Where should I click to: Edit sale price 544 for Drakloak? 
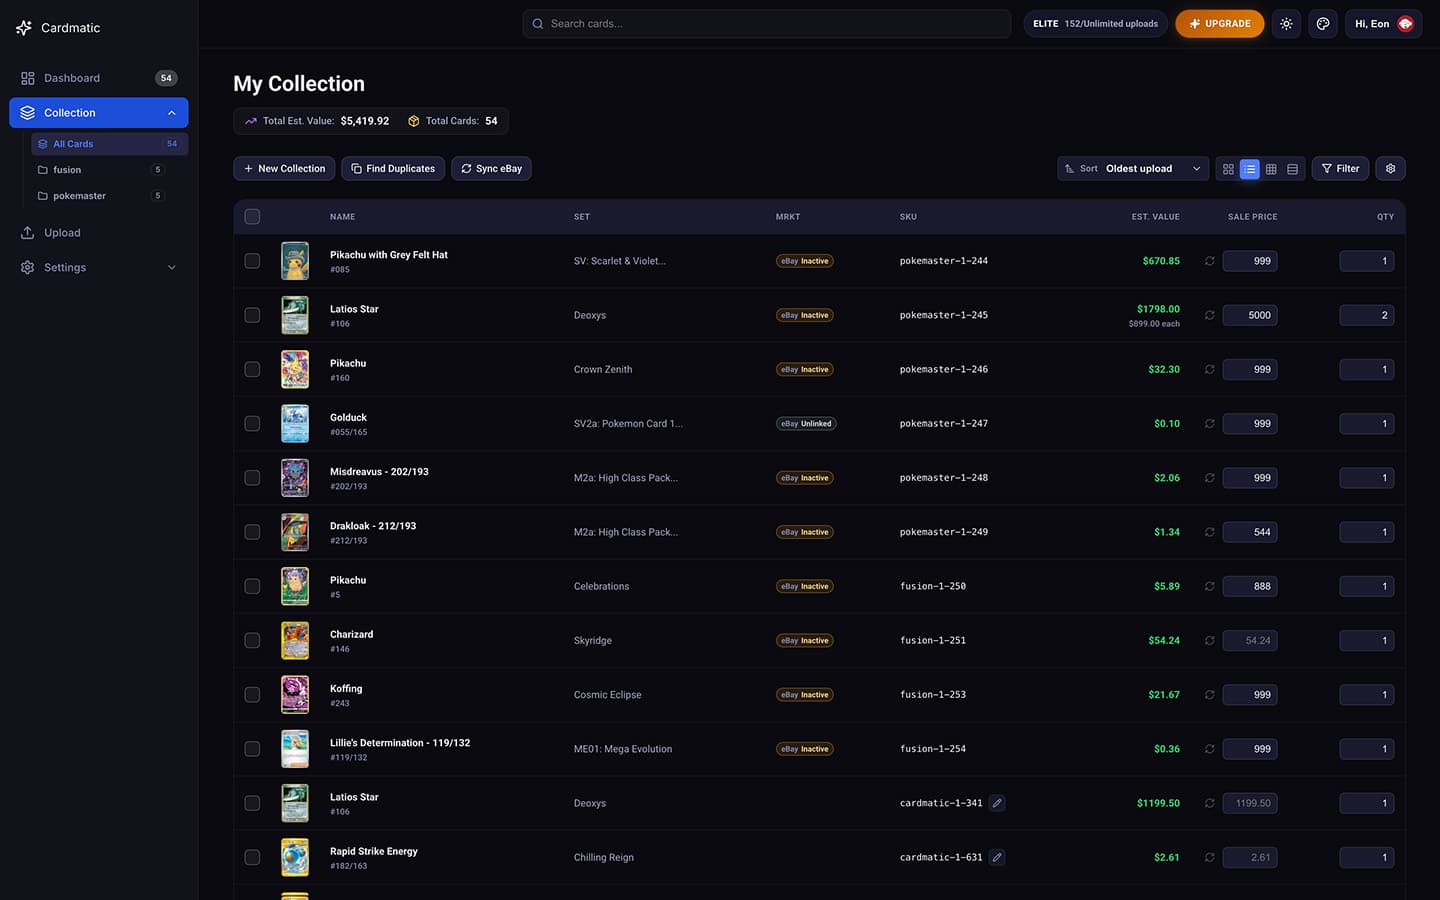[1250, 532]
